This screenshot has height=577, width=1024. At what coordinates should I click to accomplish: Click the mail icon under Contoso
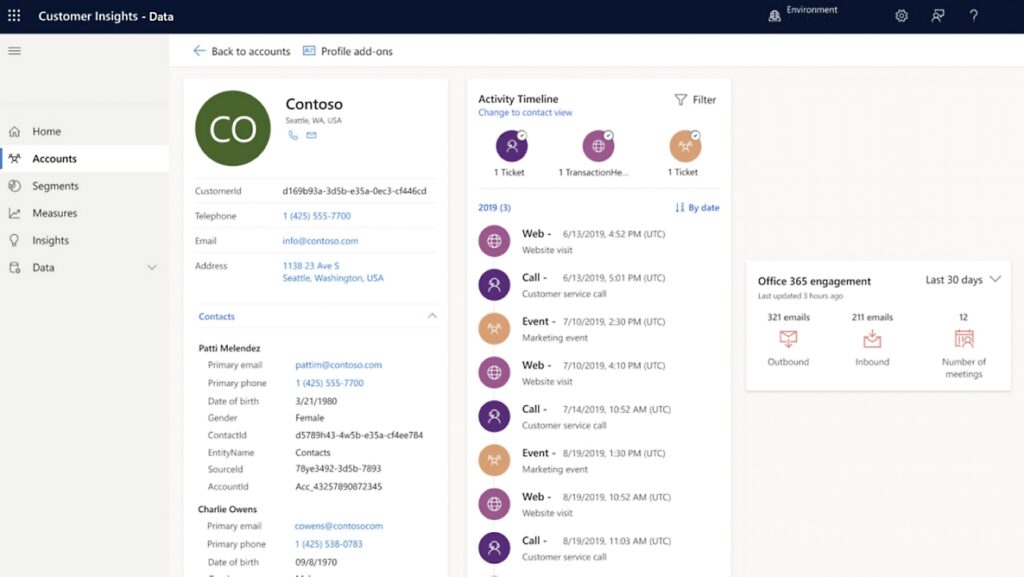(311, 135)
